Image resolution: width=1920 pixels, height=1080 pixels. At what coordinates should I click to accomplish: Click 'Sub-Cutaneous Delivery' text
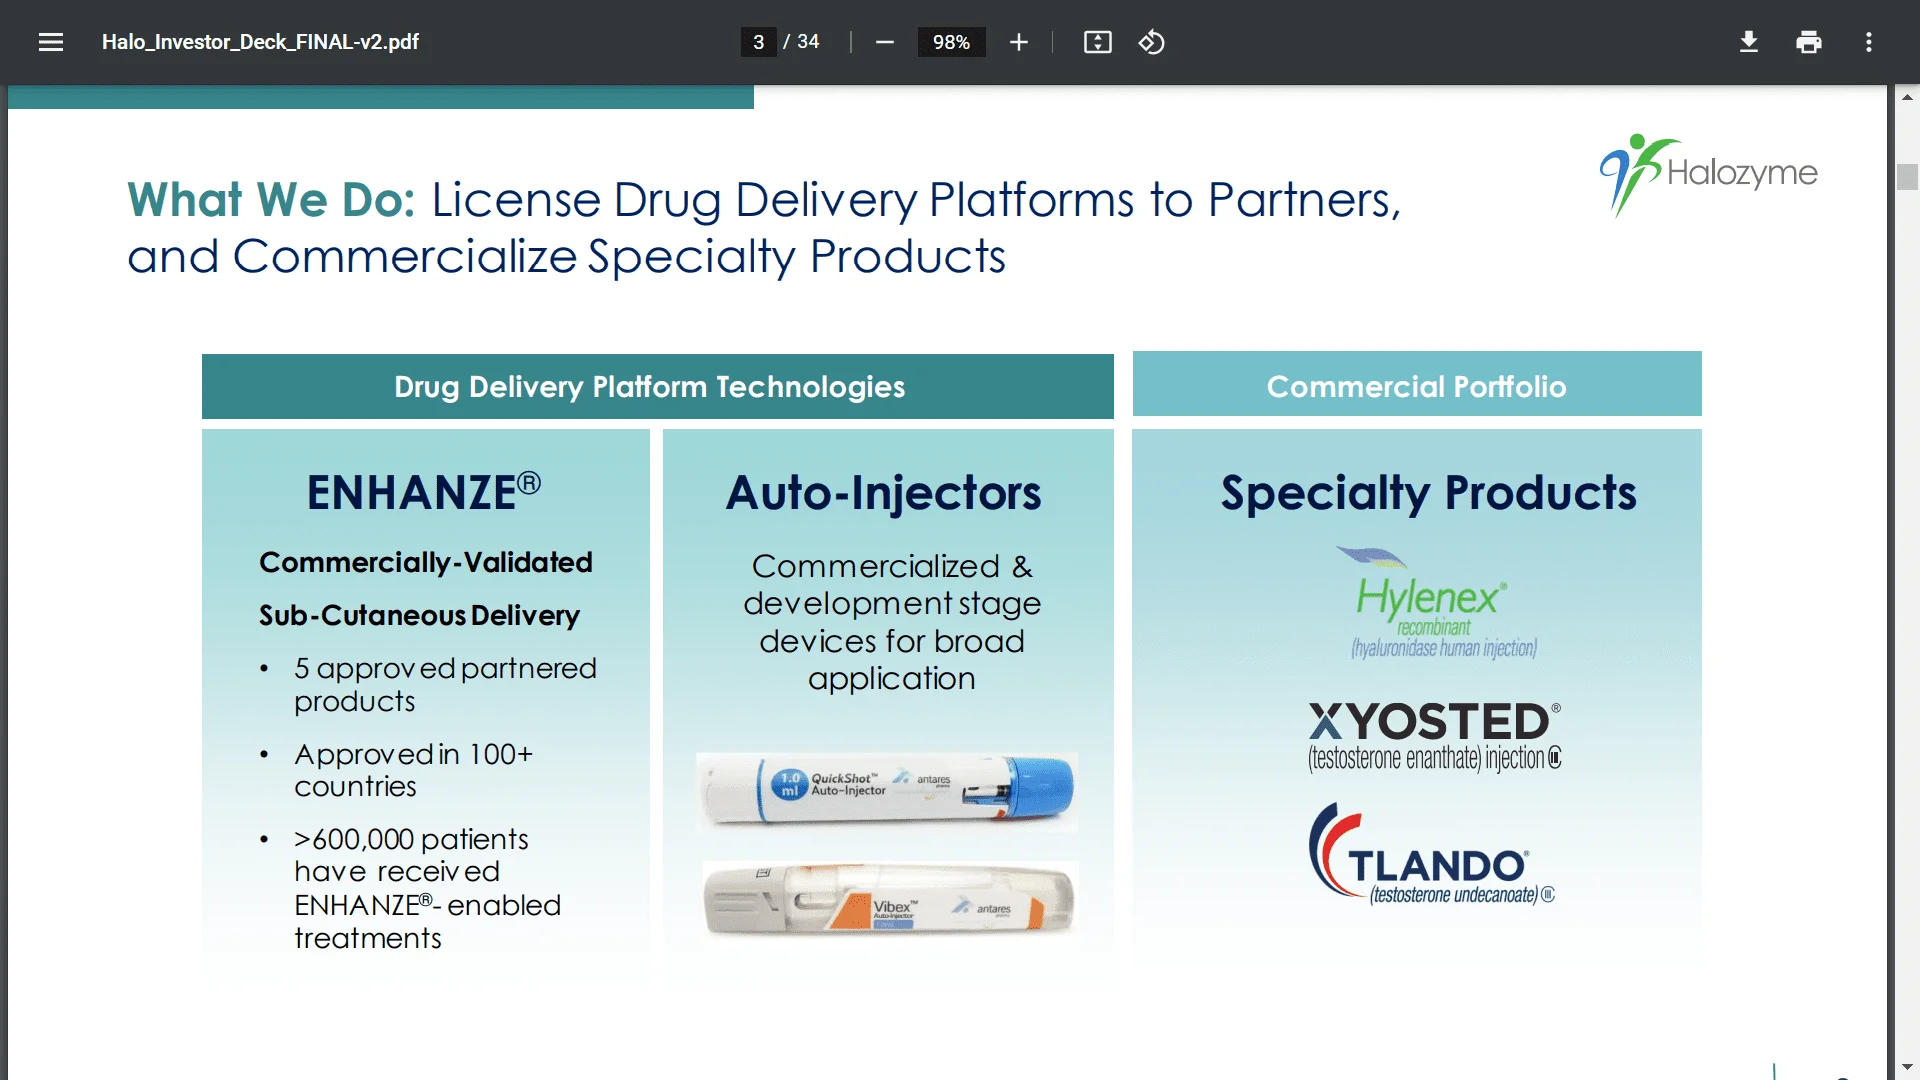[419, 615]
